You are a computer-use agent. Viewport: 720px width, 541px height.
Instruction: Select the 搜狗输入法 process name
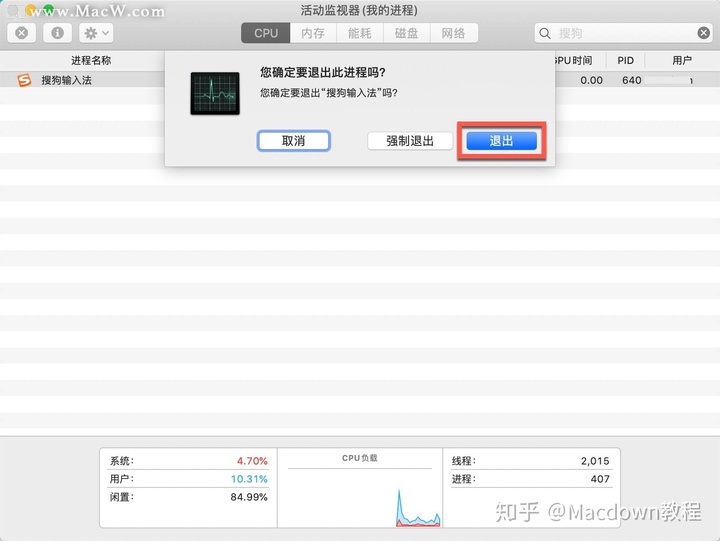point(67,80)
